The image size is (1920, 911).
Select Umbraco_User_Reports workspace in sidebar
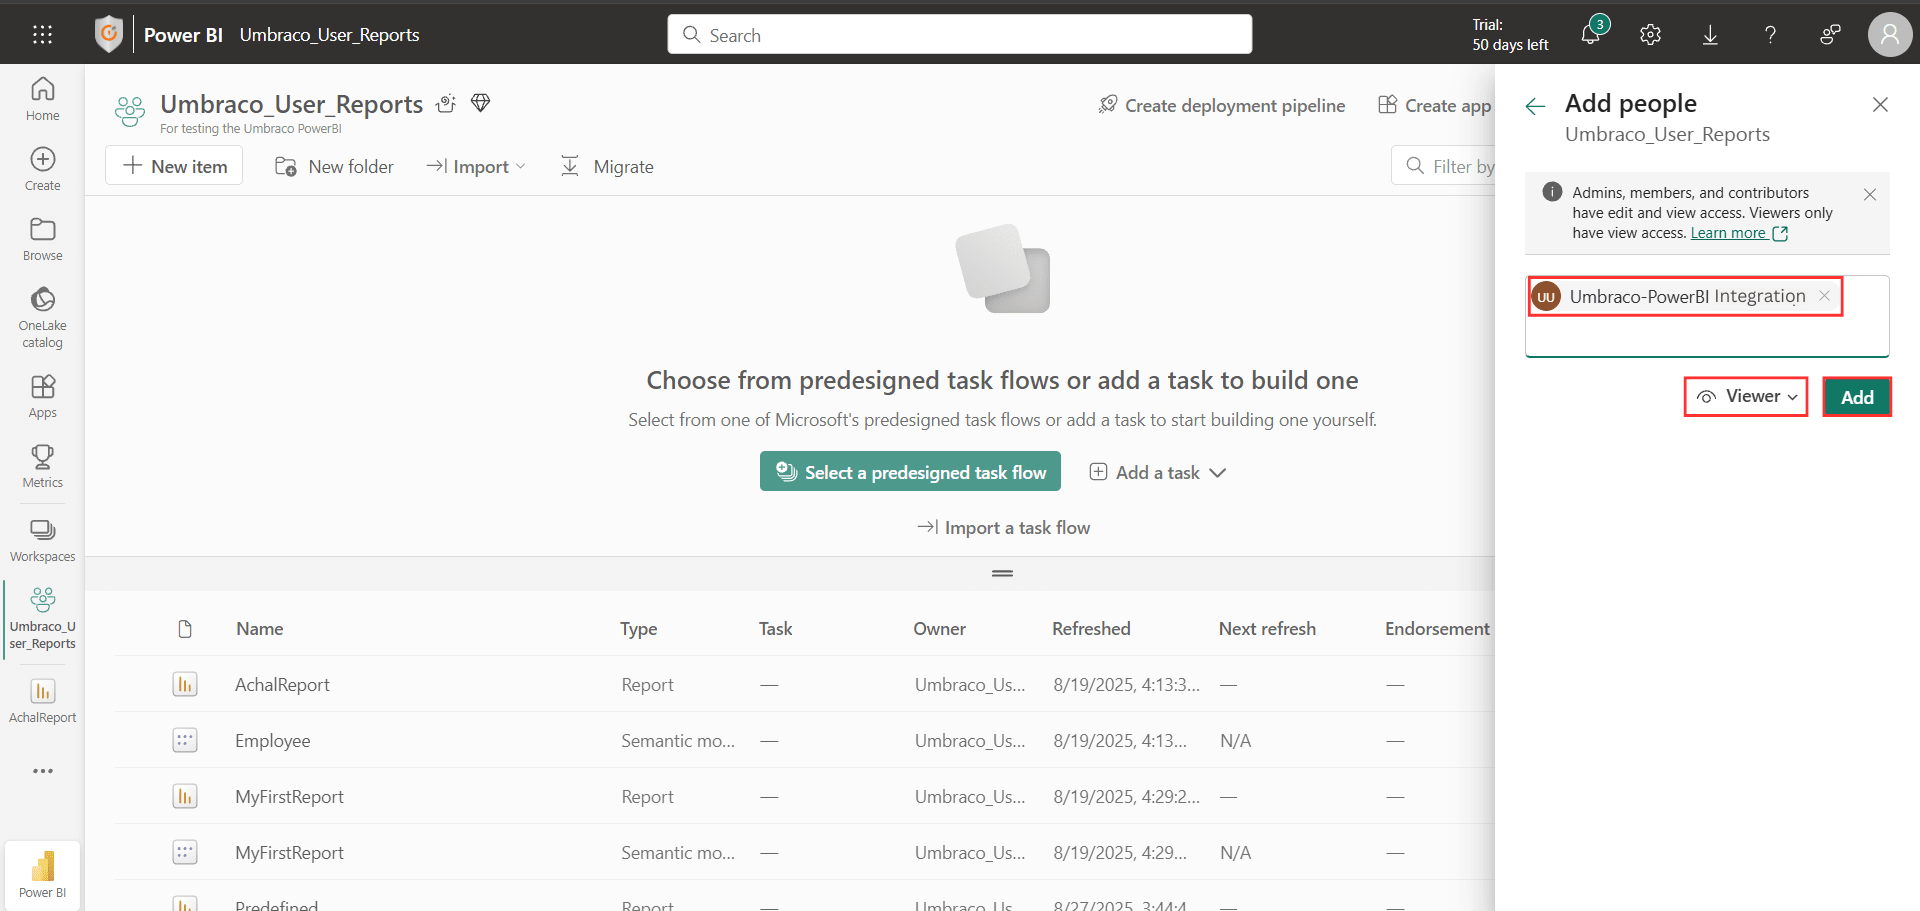(x=42, y=619)
